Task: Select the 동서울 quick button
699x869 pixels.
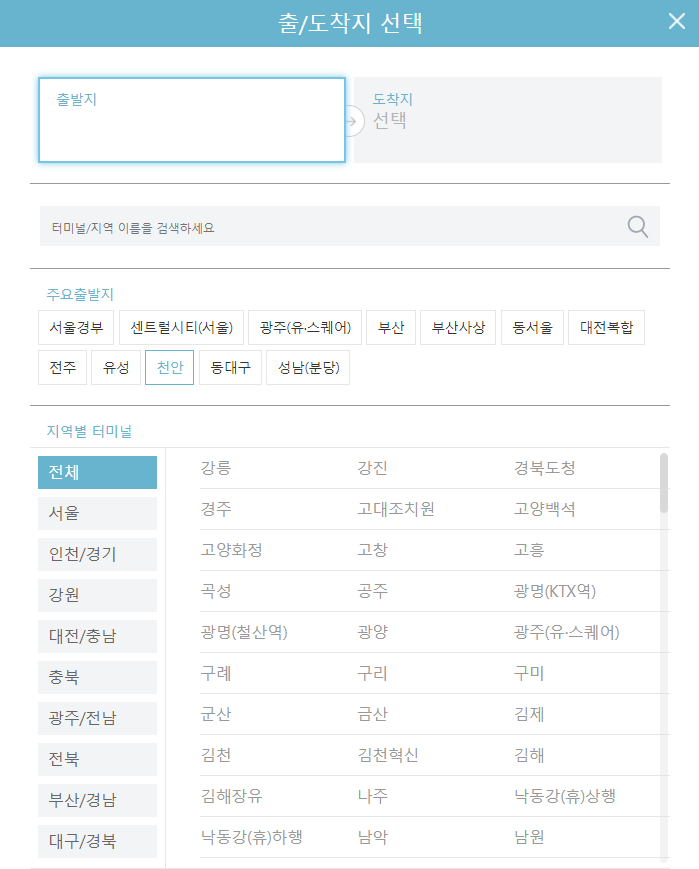Action: tap(532, 328)
